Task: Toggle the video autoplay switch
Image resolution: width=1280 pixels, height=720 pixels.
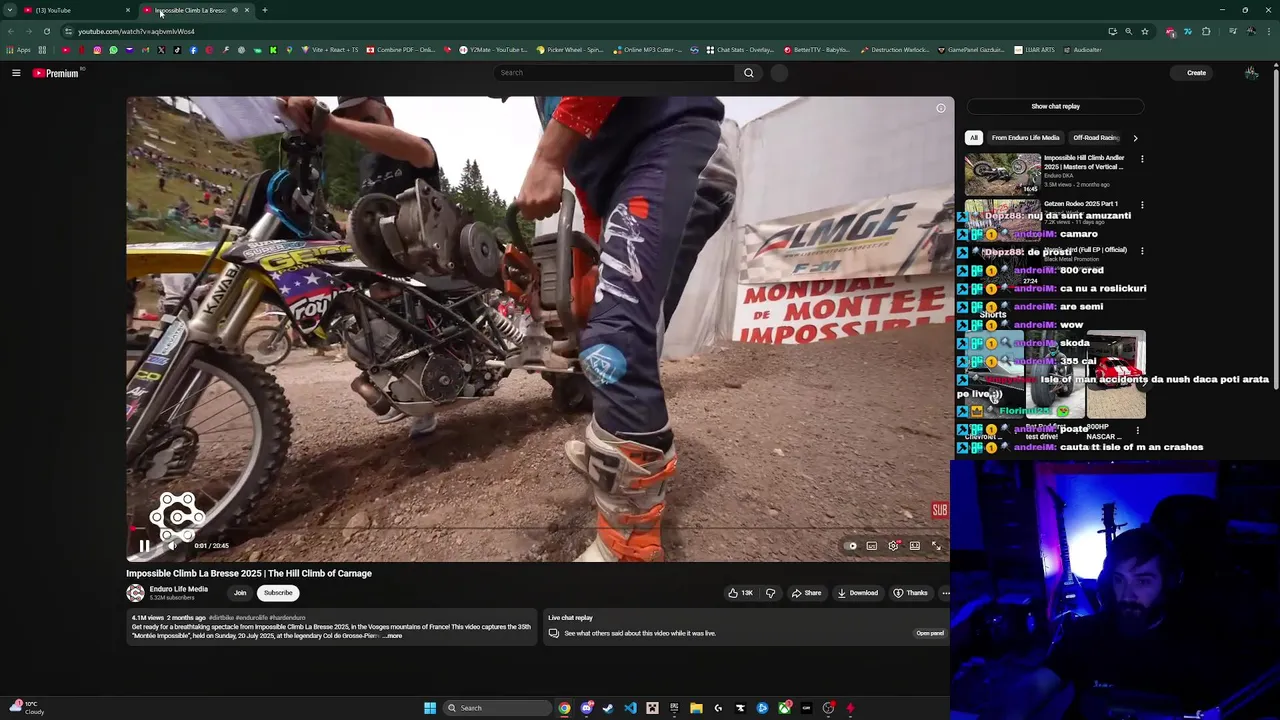Action: click(851, 546)
